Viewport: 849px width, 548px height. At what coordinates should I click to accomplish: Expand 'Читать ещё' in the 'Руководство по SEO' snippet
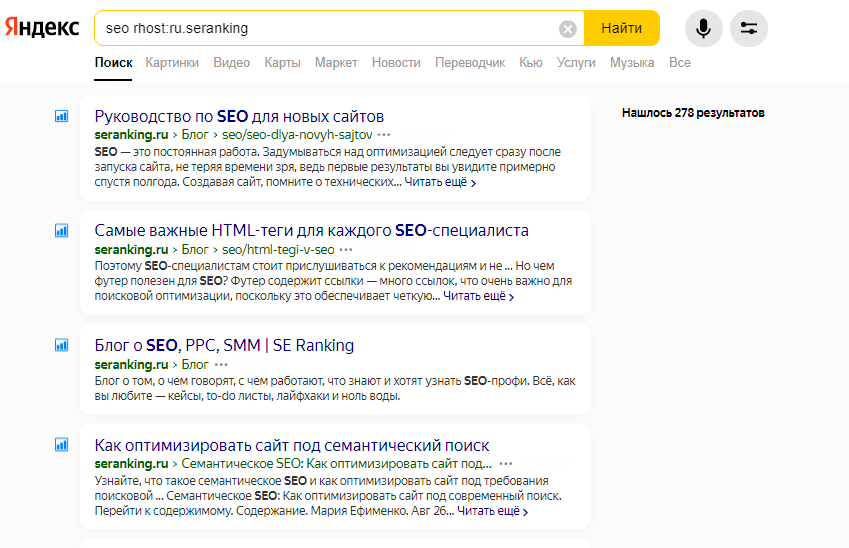pyautogui.click(x=440, y=182)
